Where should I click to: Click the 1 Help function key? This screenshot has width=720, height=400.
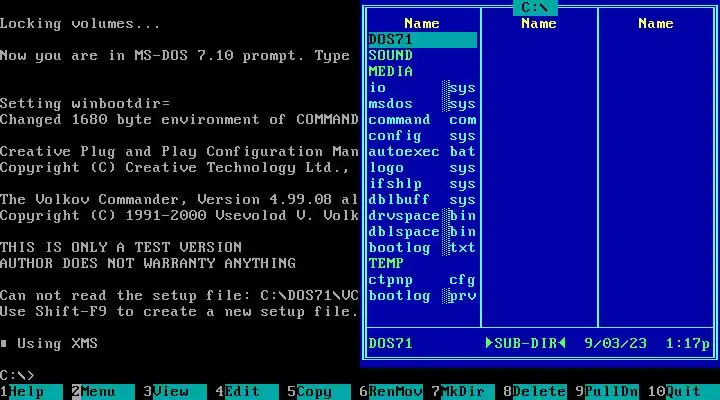pos(31,392)
